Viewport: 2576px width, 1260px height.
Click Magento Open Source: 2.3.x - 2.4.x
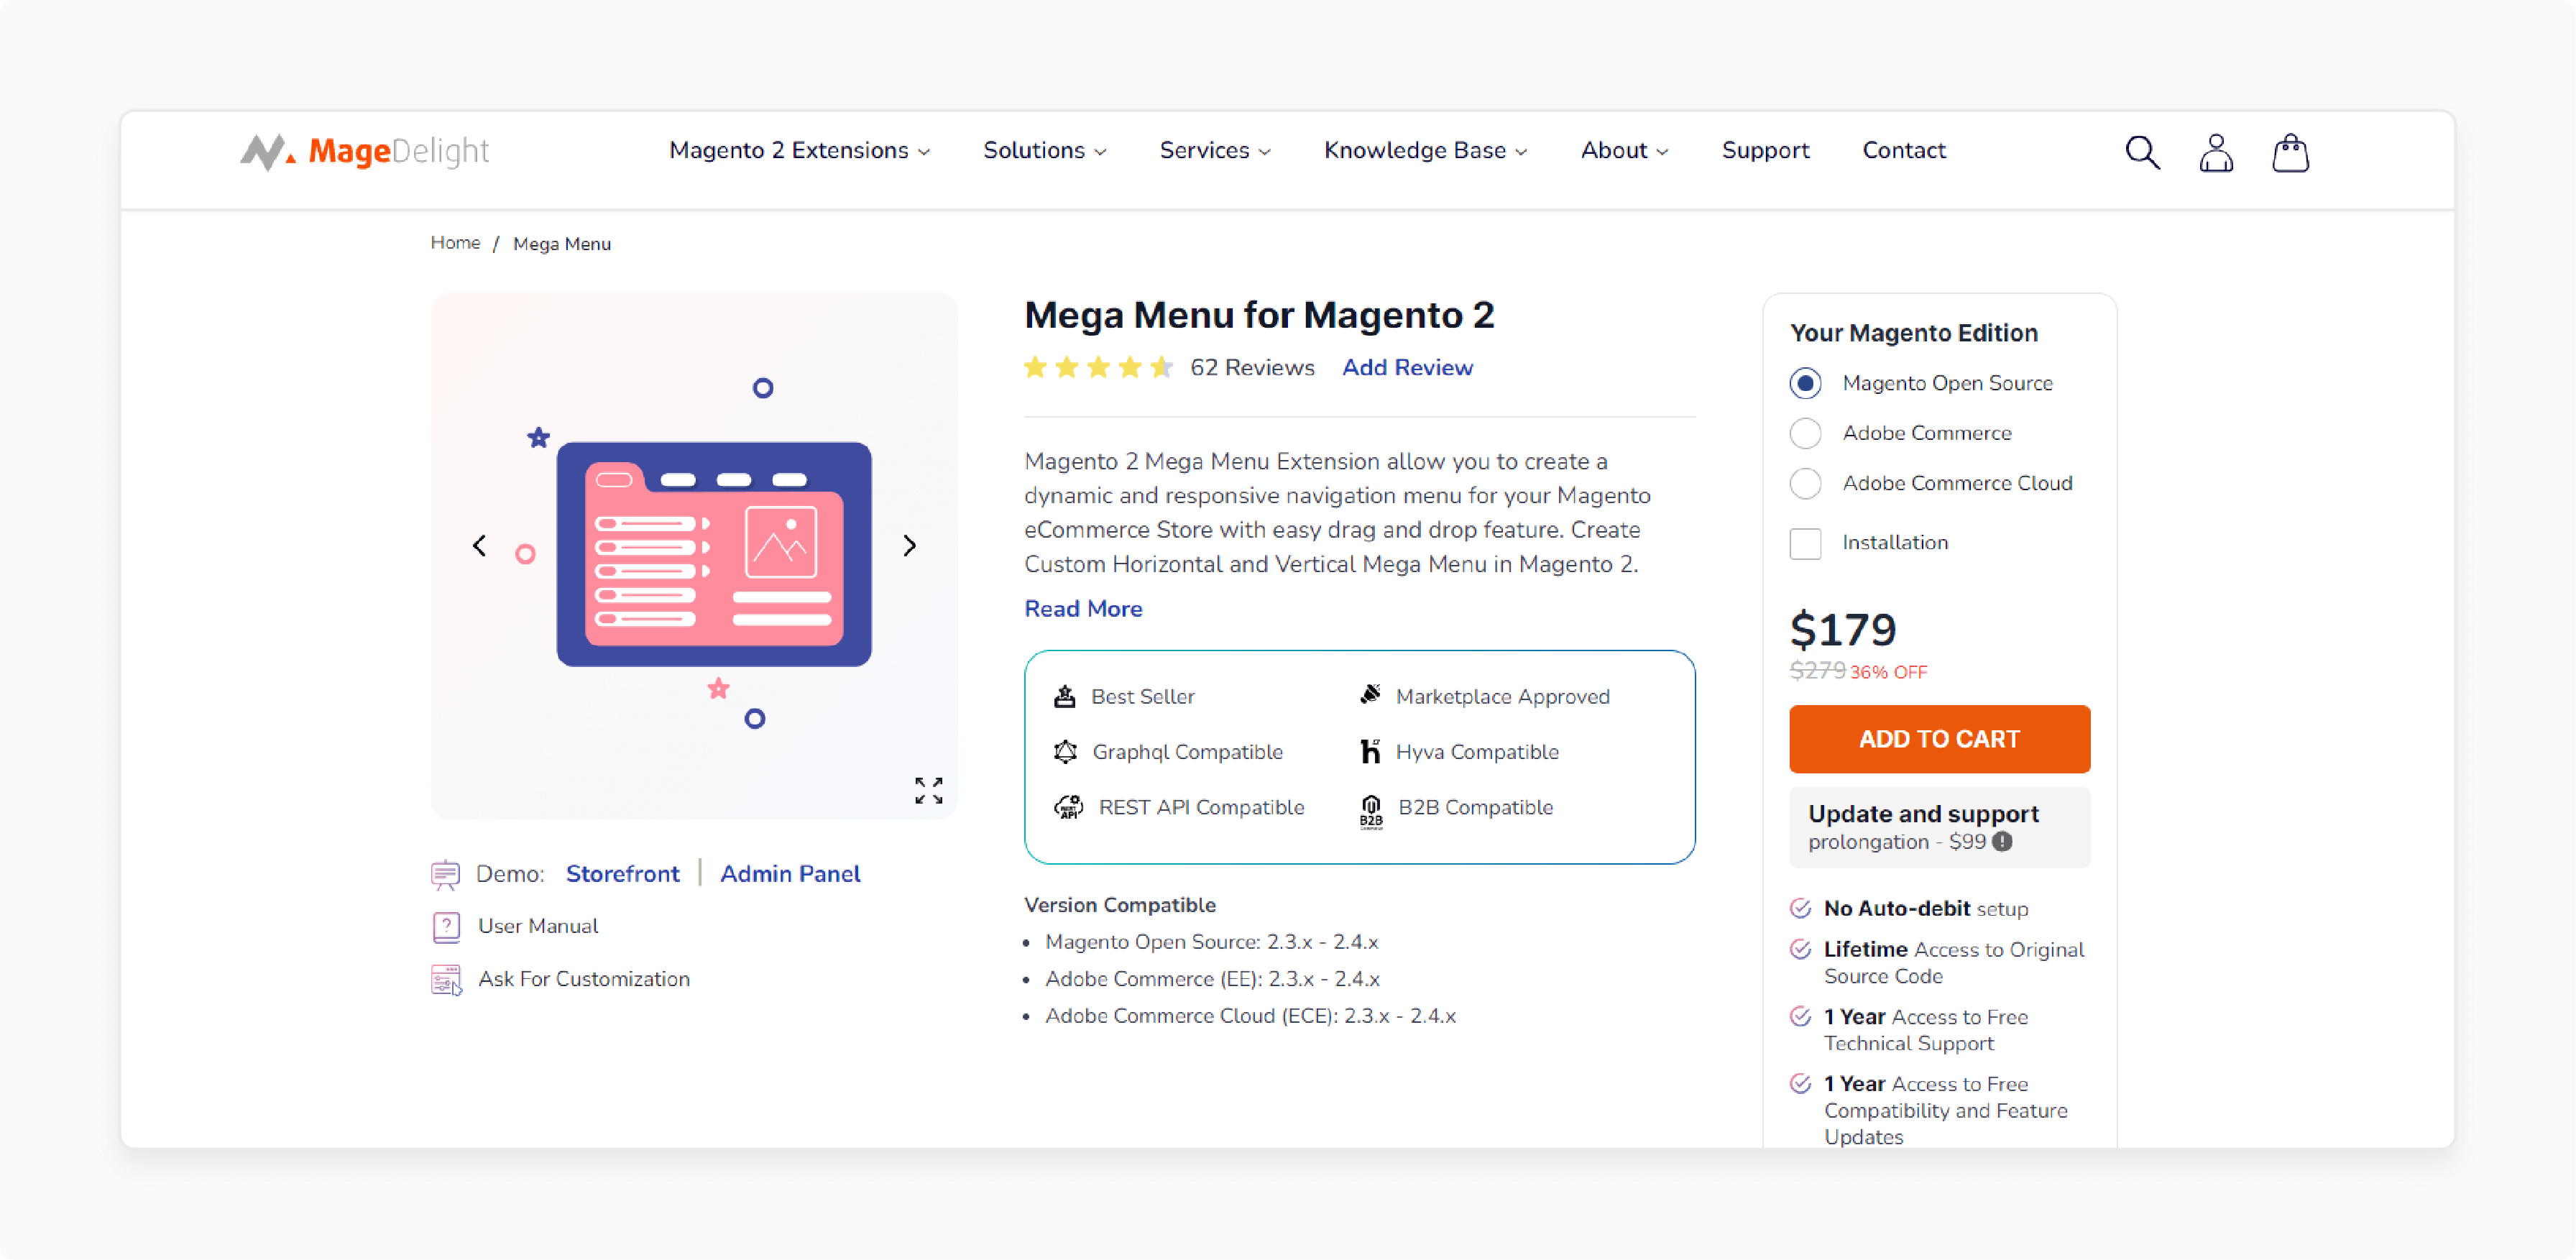point(1211,941)
